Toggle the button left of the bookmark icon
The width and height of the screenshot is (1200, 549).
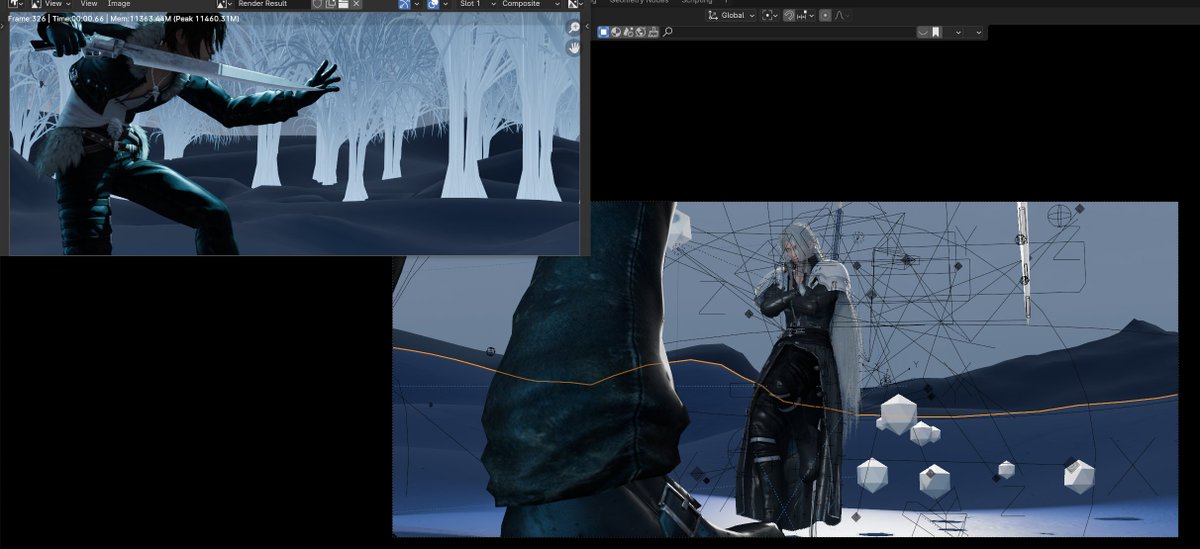click(923, 32)
